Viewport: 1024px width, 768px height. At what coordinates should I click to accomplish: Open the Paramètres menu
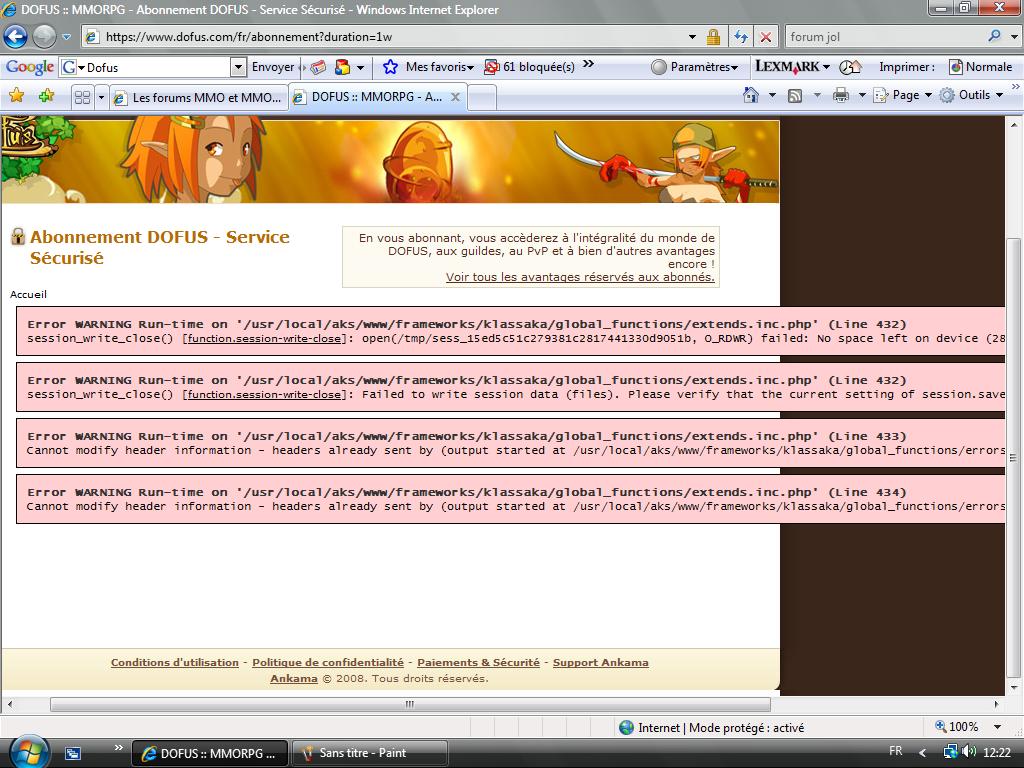(x=696, y=67)
